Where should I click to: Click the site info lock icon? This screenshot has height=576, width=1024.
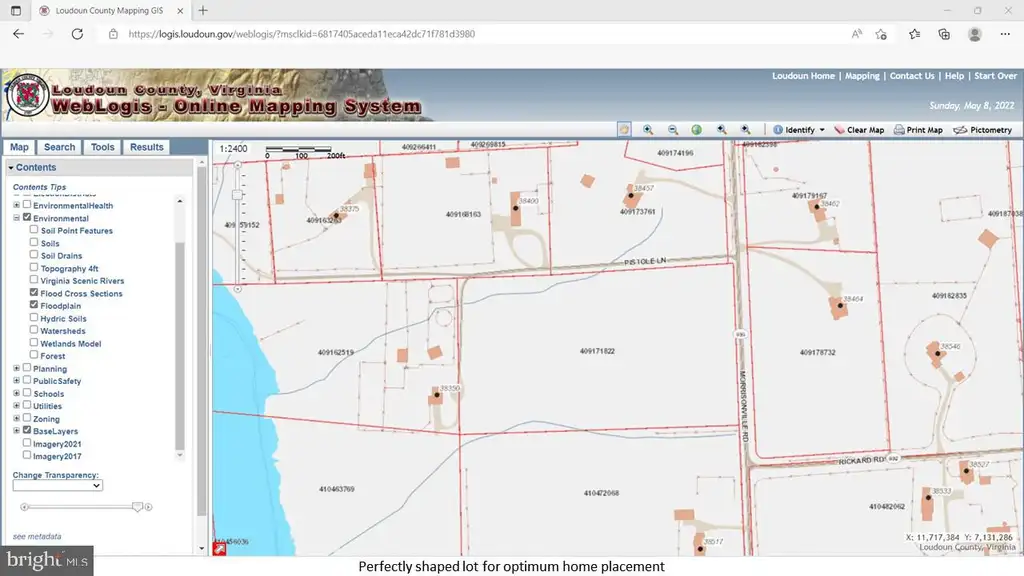(x=113, y=34)
